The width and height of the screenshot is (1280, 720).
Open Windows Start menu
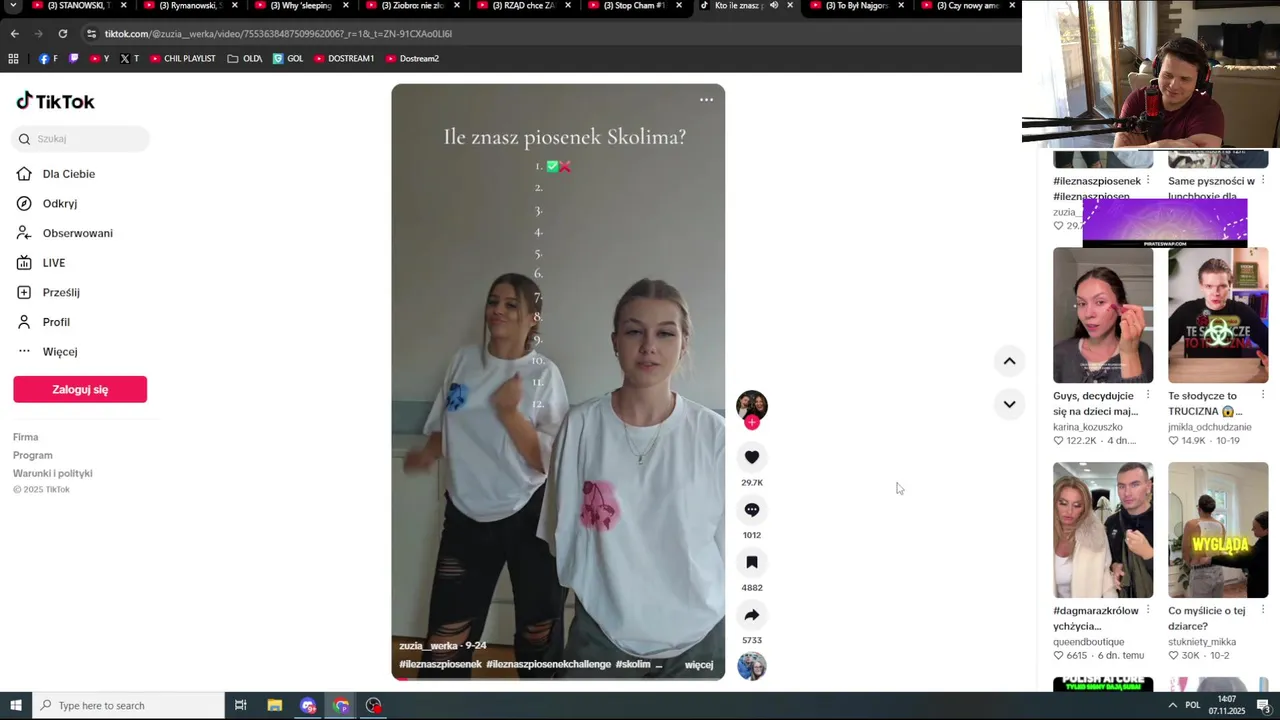16,705
